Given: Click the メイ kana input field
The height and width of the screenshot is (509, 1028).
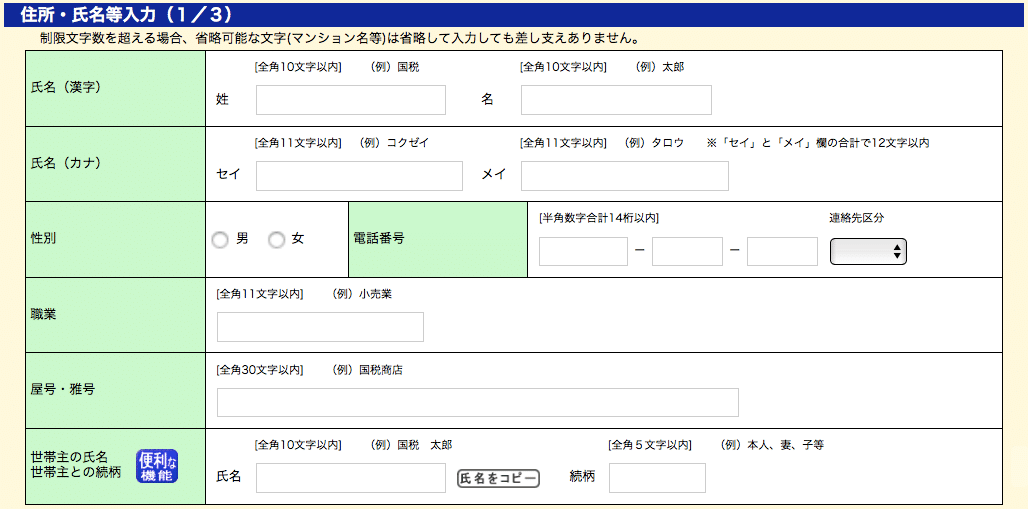Looking at the screenshot, I should [625, 176].
